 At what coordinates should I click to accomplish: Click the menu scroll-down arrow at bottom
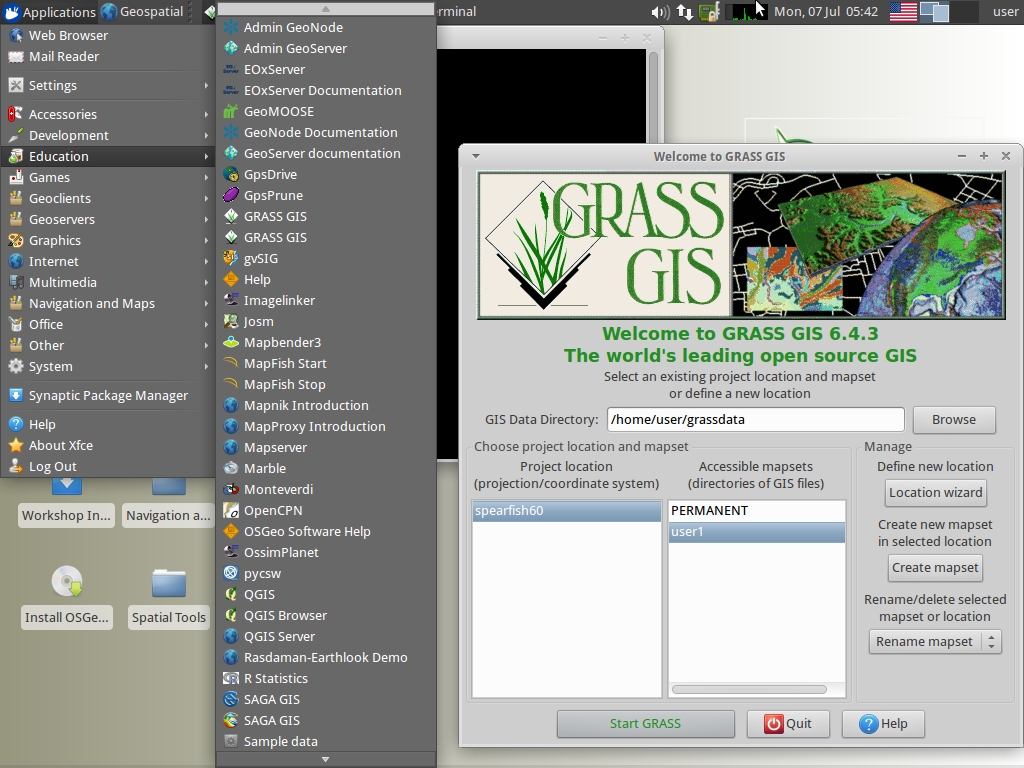(325, 760)
